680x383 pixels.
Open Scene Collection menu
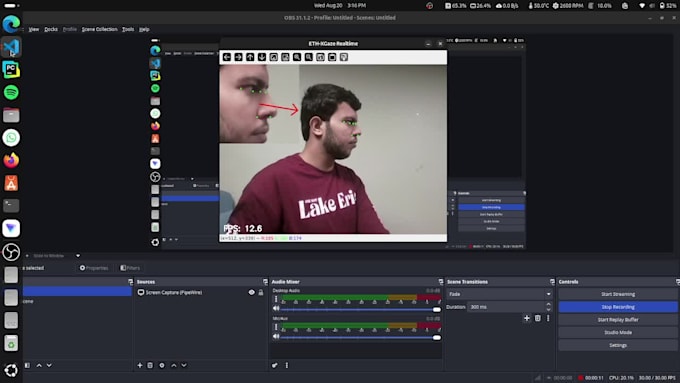tap(100, 29)
